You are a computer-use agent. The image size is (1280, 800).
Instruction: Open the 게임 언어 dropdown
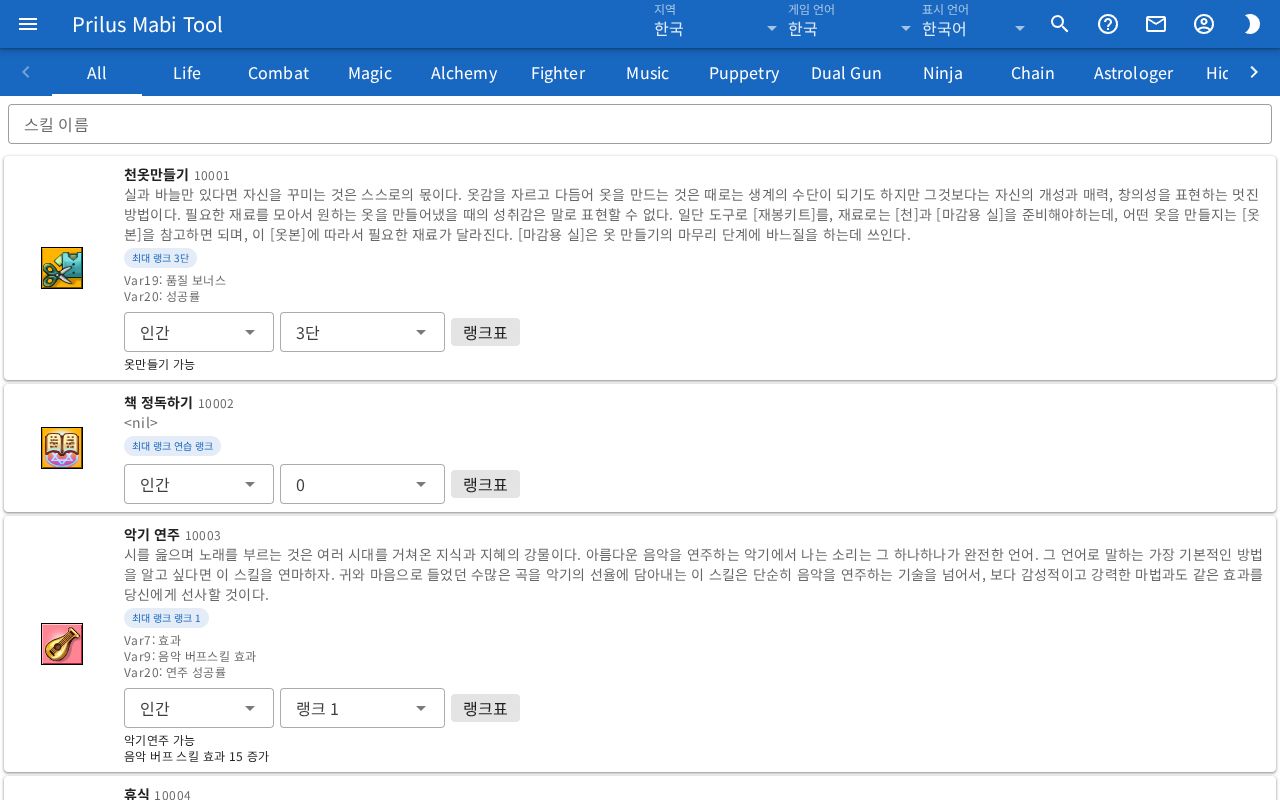pyautogui.click(x=850, y=22)
